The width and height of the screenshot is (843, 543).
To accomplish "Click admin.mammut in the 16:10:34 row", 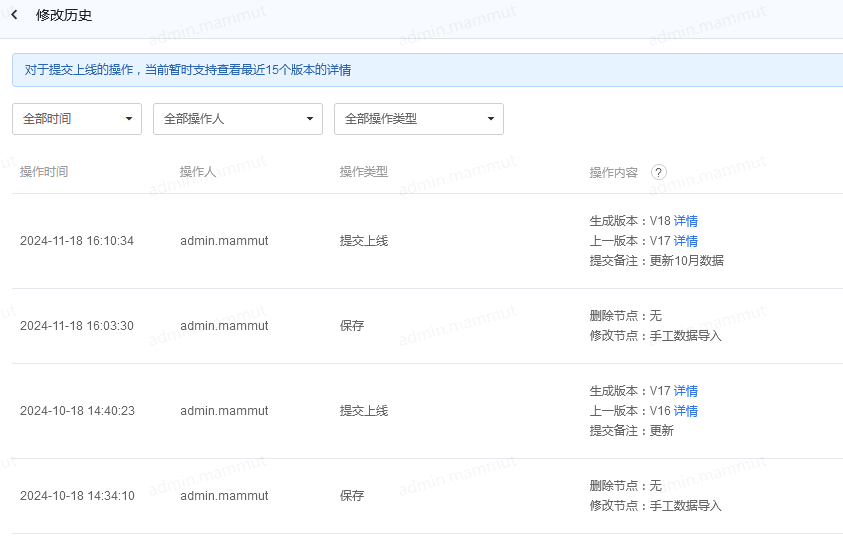I will [224, 241].
